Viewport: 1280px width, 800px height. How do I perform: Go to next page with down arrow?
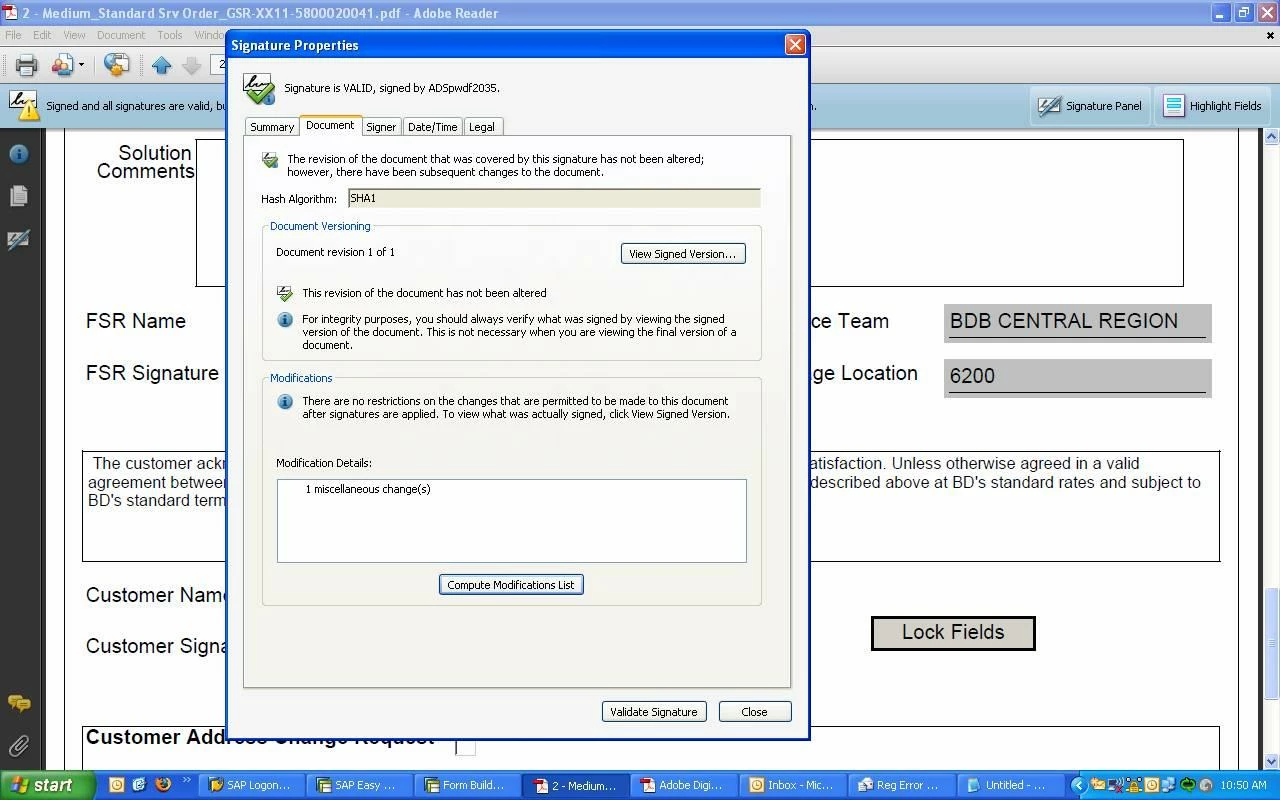tap(191, 65)
